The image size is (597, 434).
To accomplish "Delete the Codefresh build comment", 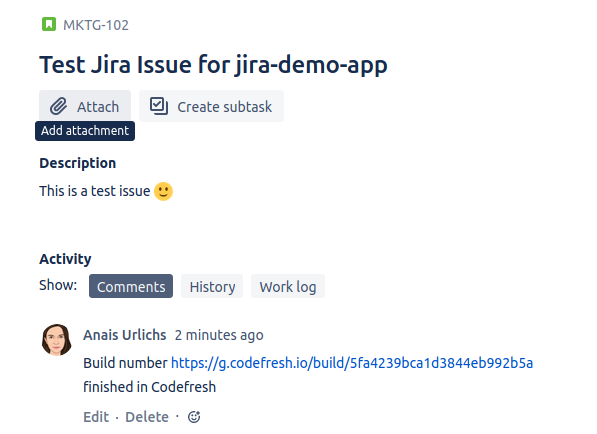I will coord(147,417).
